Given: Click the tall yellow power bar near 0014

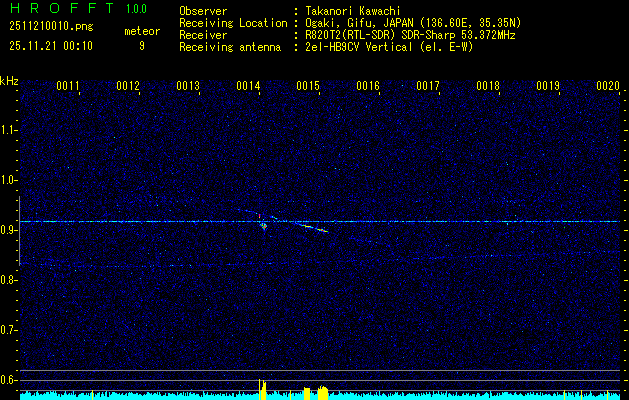Looking at the screenshot, I should [262, 389].
